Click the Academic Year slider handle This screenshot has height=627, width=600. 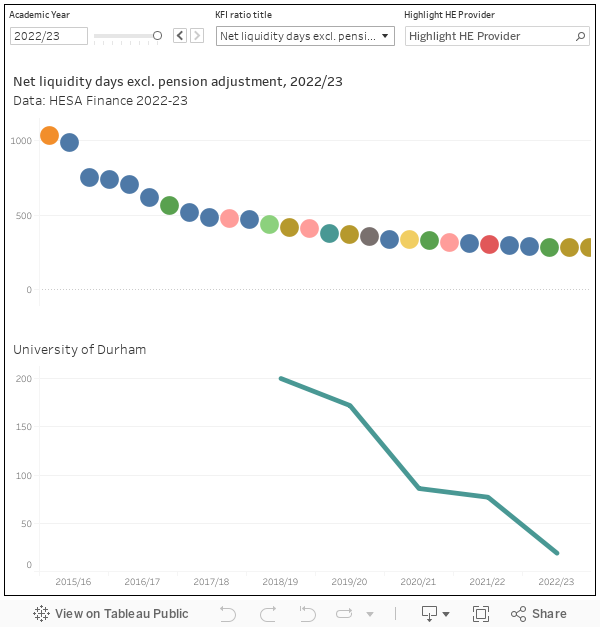point(157,36)
